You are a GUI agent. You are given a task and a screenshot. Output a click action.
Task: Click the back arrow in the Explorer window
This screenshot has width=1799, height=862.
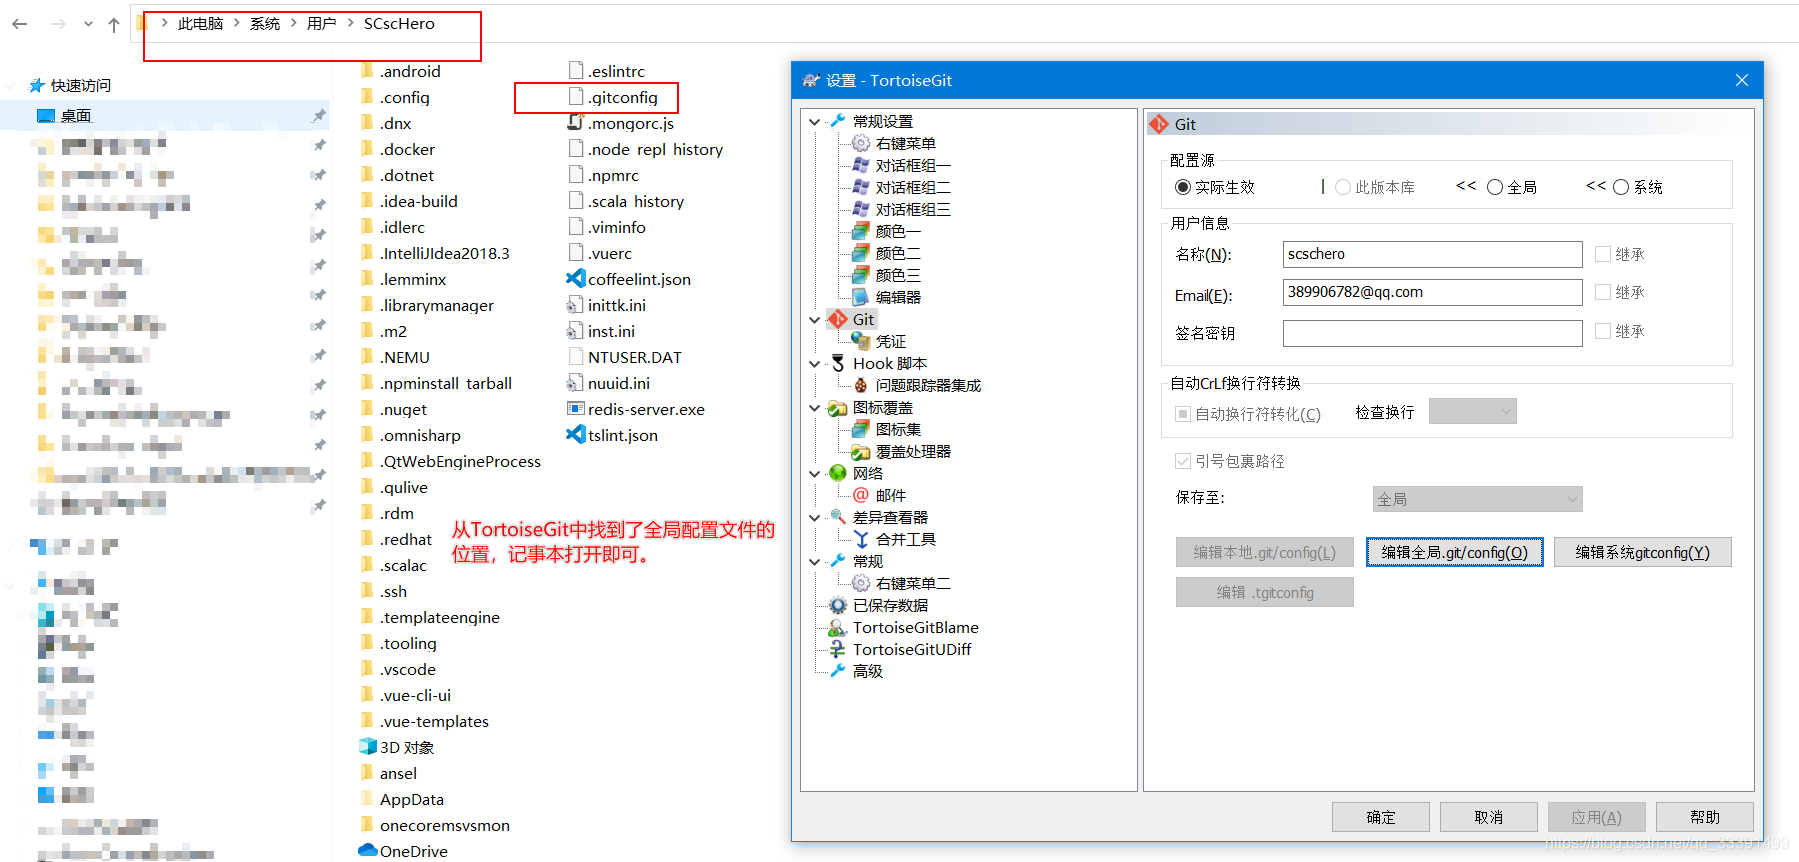tap(20, 24)
